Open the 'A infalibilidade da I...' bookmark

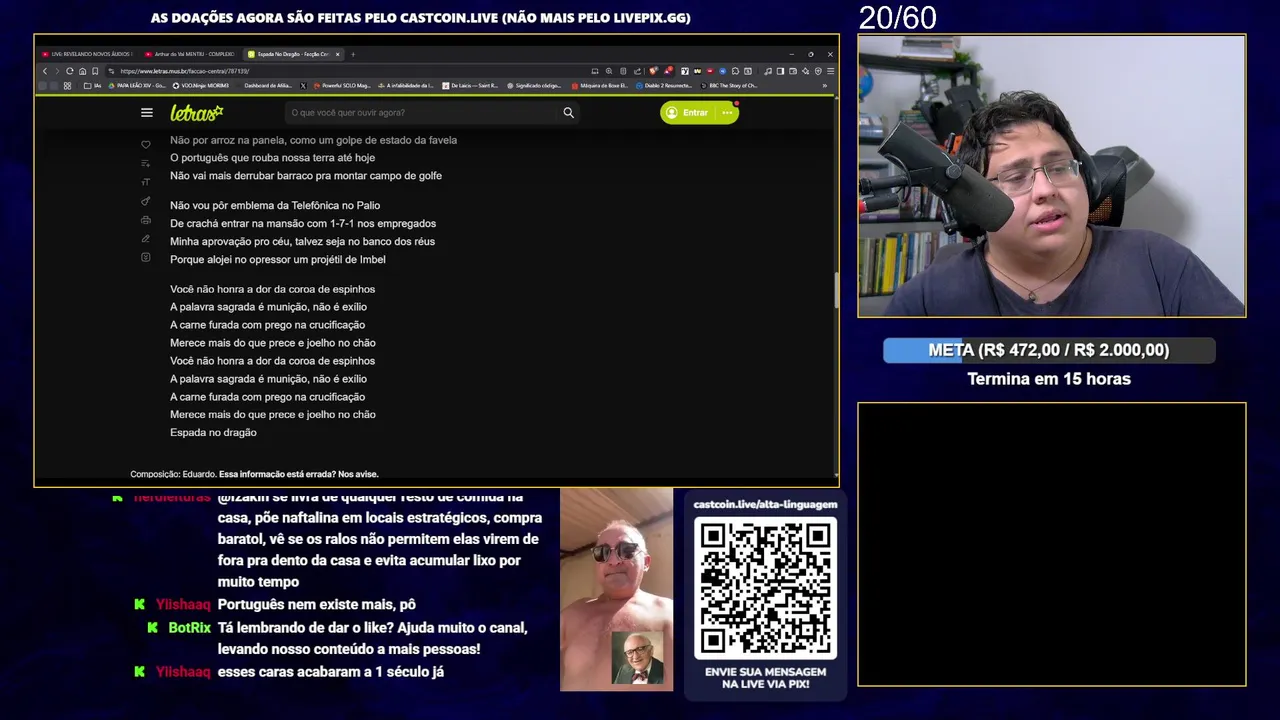[405, 86]
